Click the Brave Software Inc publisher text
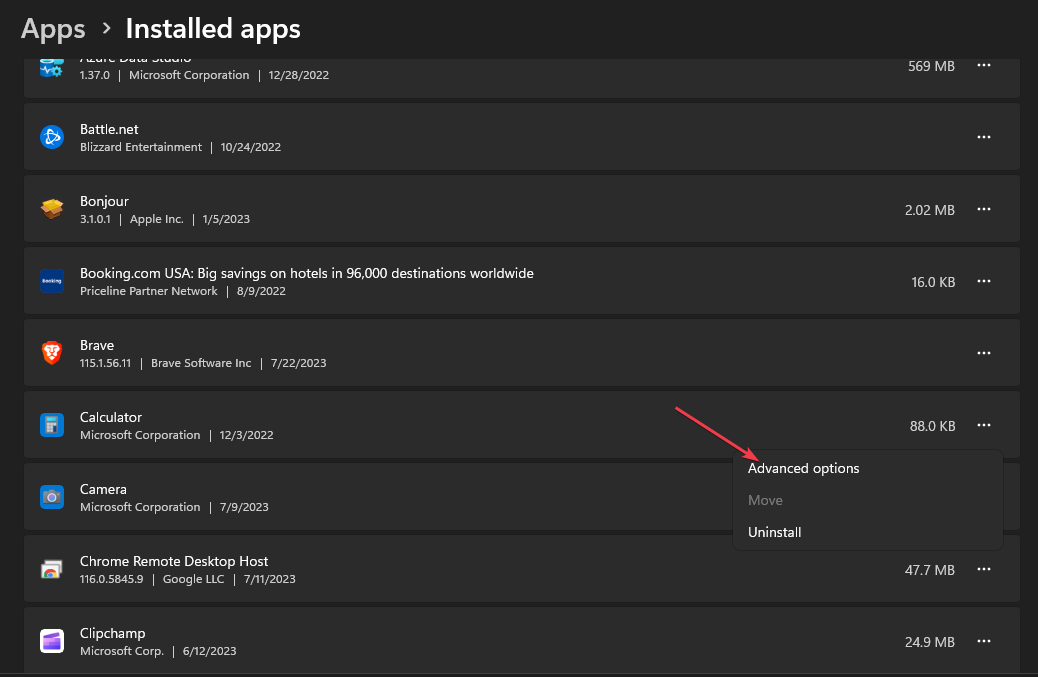This screenshot has width=1038, height=677. [201, 363]
